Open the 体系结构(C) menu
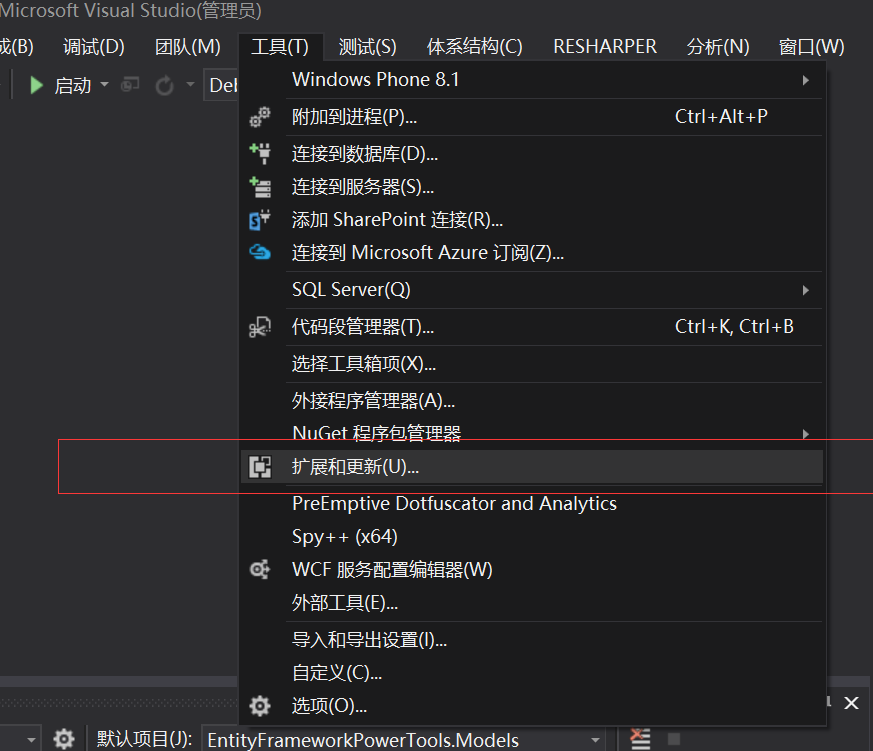 (x=475, y=47)
